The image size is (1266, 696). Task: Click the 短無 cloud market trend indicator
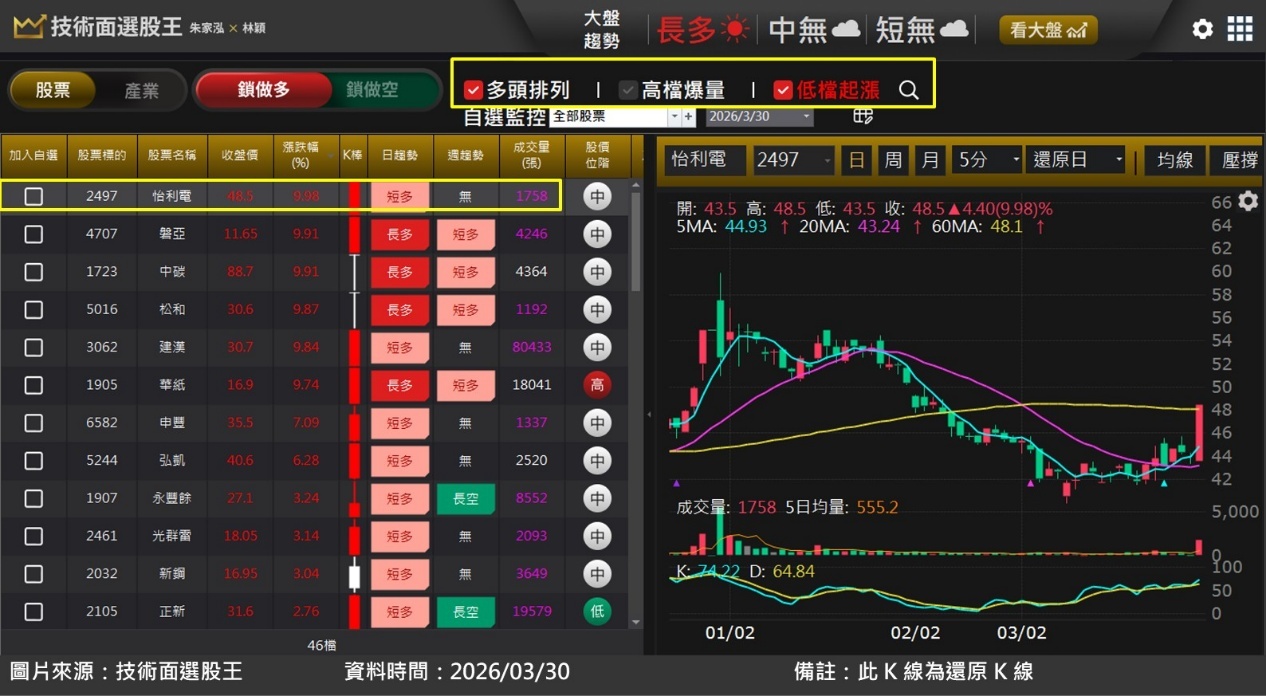tap(922, 30)
